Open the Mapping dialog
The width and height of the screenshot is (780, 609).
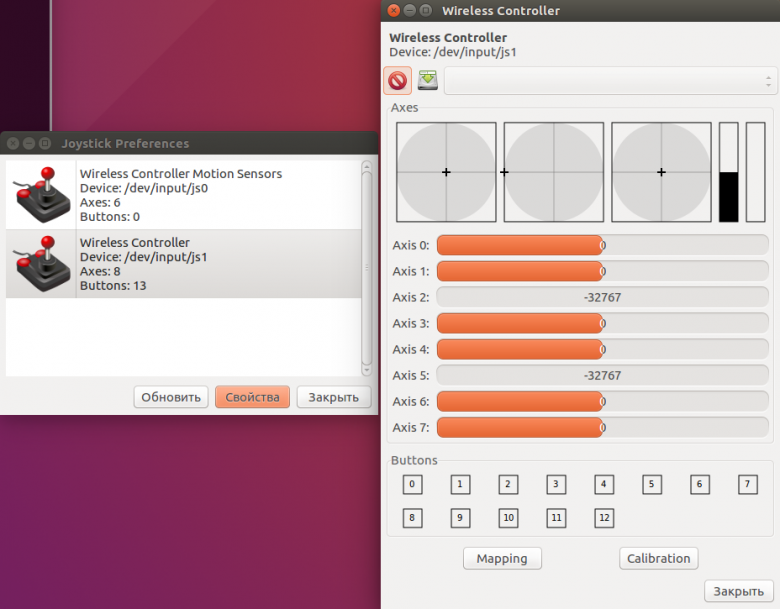tap(502, 558)
